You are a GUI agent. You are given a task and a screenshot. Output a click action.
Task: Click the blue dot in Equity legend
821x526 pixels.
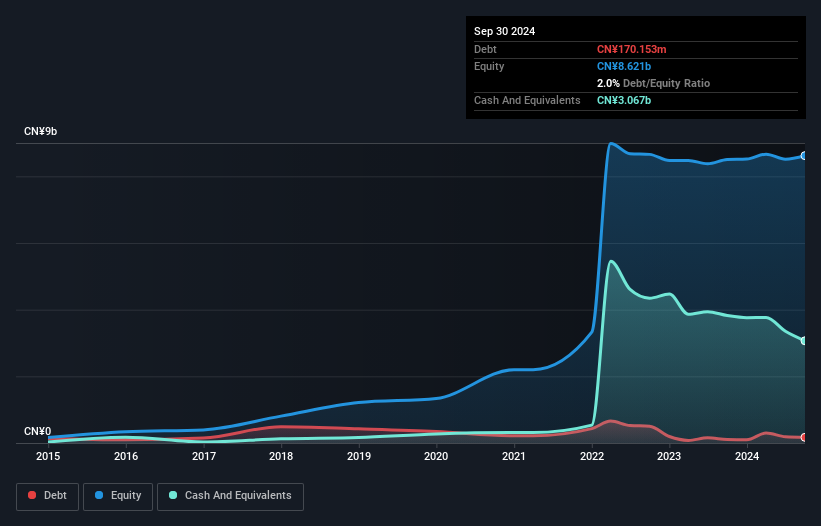click(x=99, y=495)
